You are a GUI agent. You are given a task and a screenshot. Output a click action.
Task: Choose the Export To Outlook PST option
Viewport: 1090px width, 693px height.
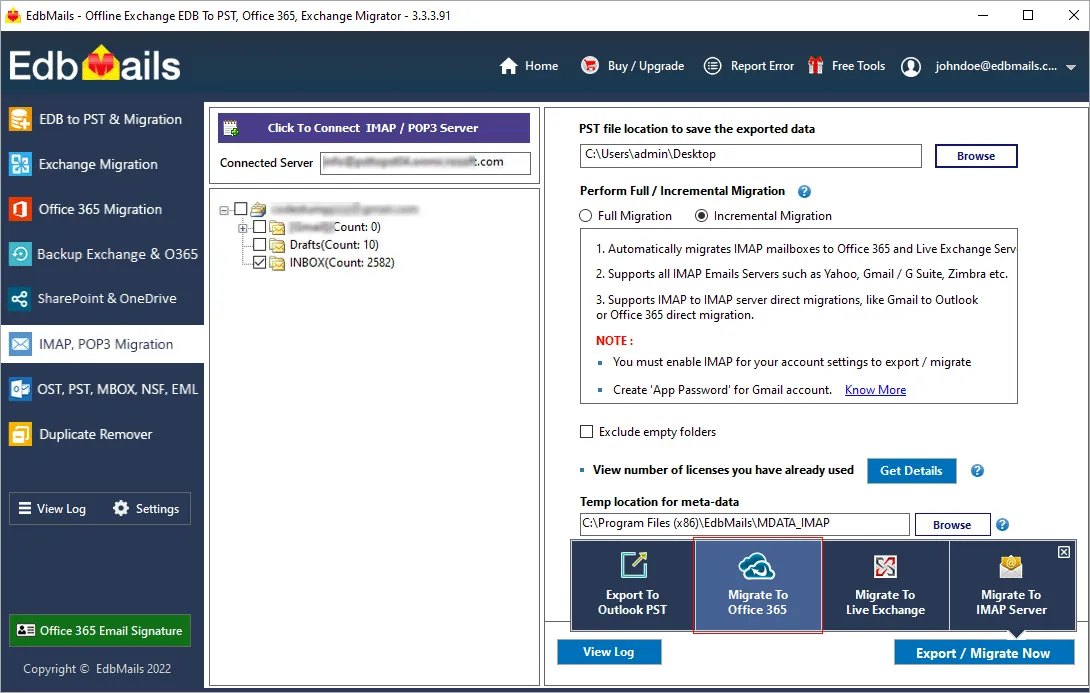point(631,585)
